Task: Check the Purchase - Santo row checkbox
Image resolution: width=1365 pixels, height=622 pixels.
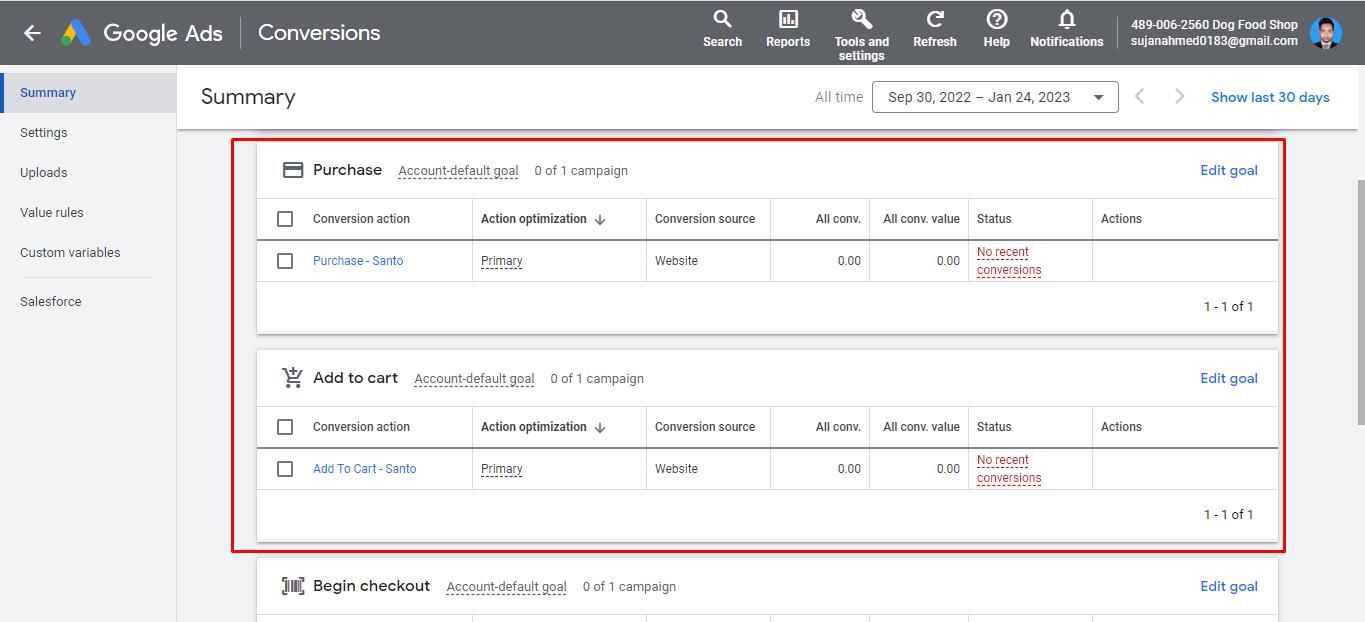Action: pyautogui.click(x=285, y=261)
